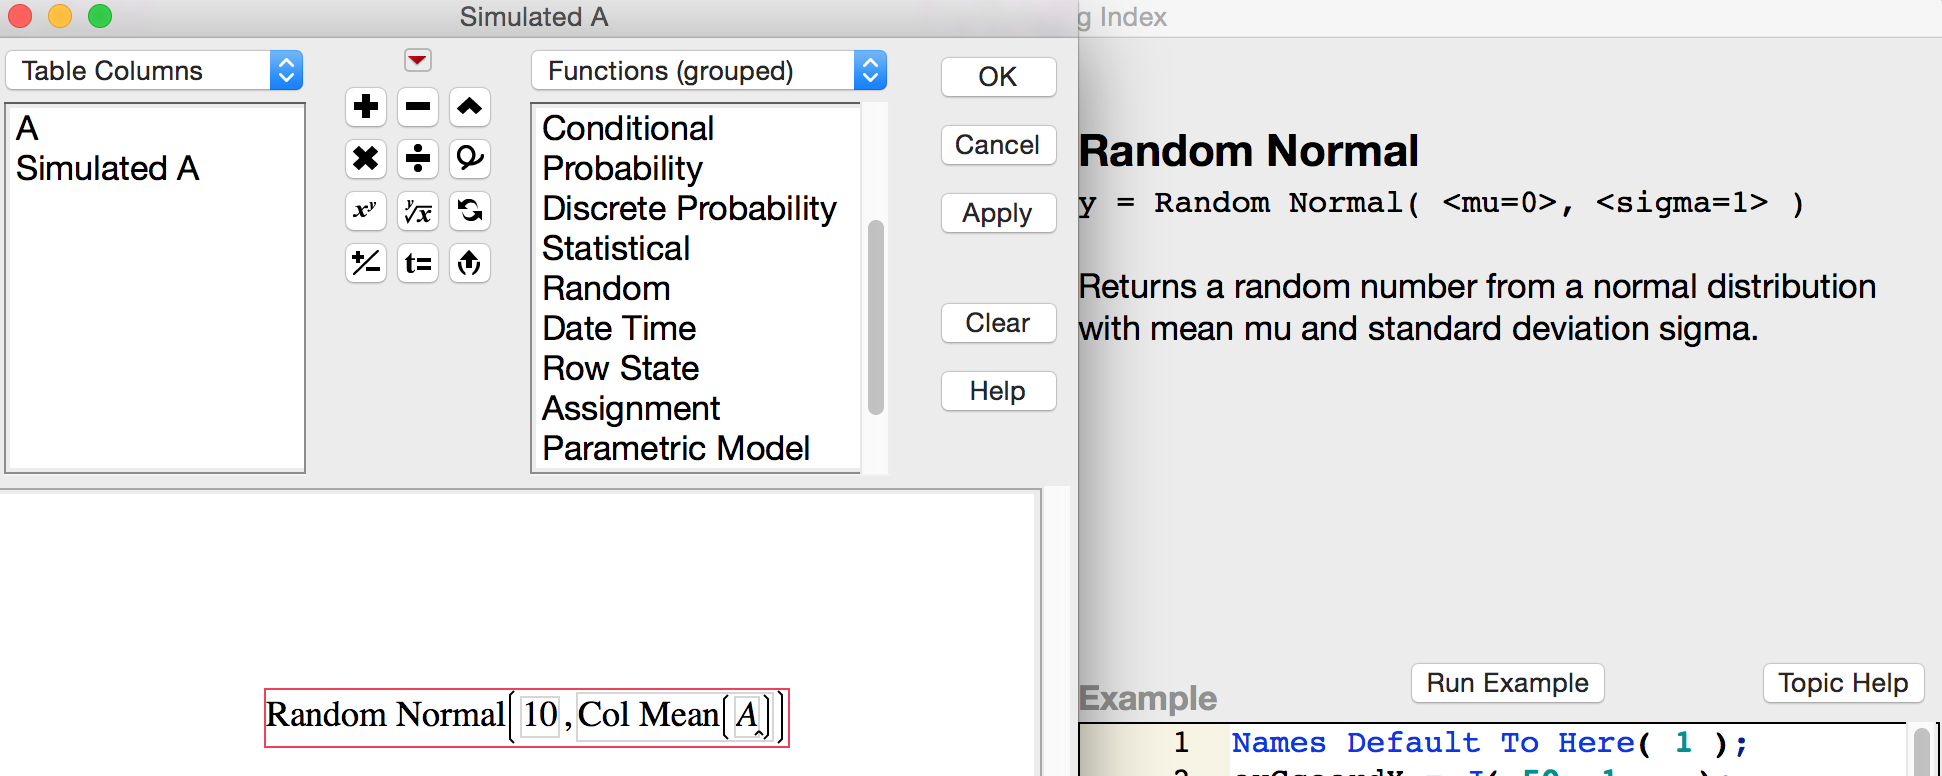
Task: Click the value 10 in the formula
Action: click(x=540, y=716)
